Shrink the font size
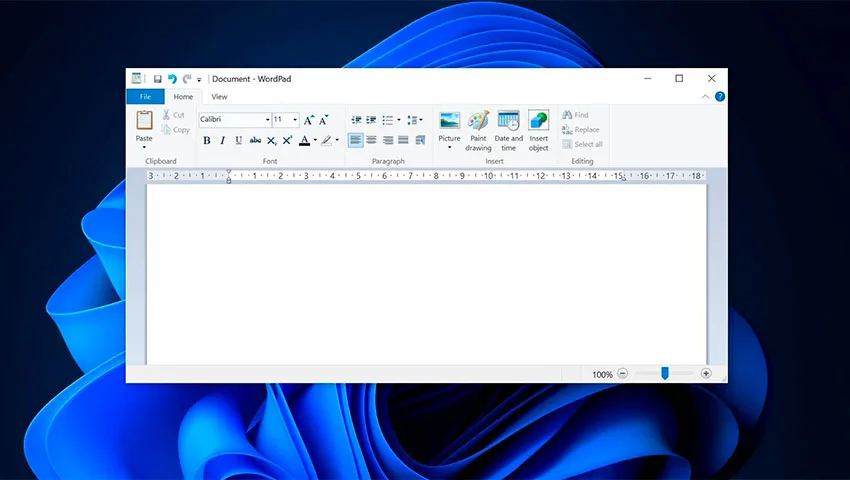Image resolution: width=850 pixels, height=480 pixels. [x=324, y=120]
